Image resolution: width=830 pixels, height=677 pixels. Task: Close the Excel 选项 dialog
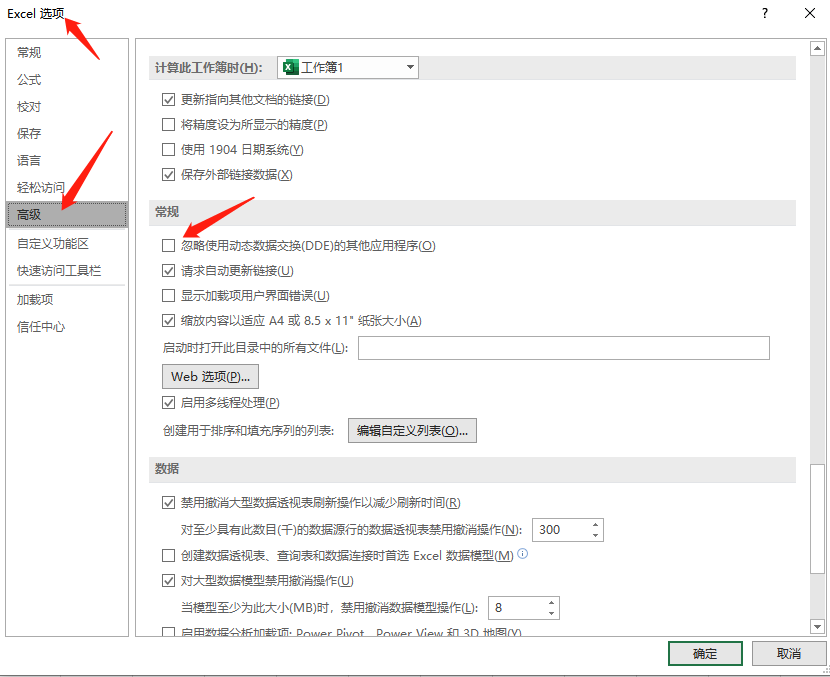click(810, 13)
